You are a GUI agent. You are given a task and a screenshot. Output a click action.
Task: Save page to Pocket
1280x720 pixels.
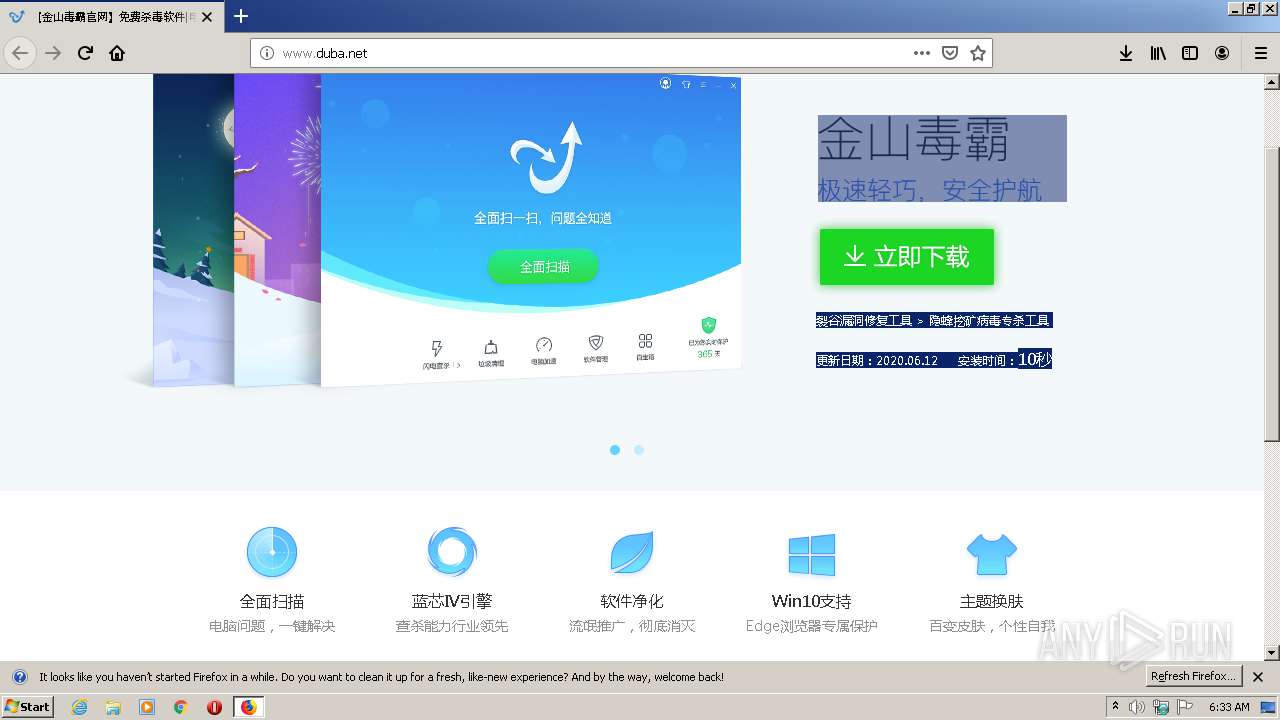point(950,53)
